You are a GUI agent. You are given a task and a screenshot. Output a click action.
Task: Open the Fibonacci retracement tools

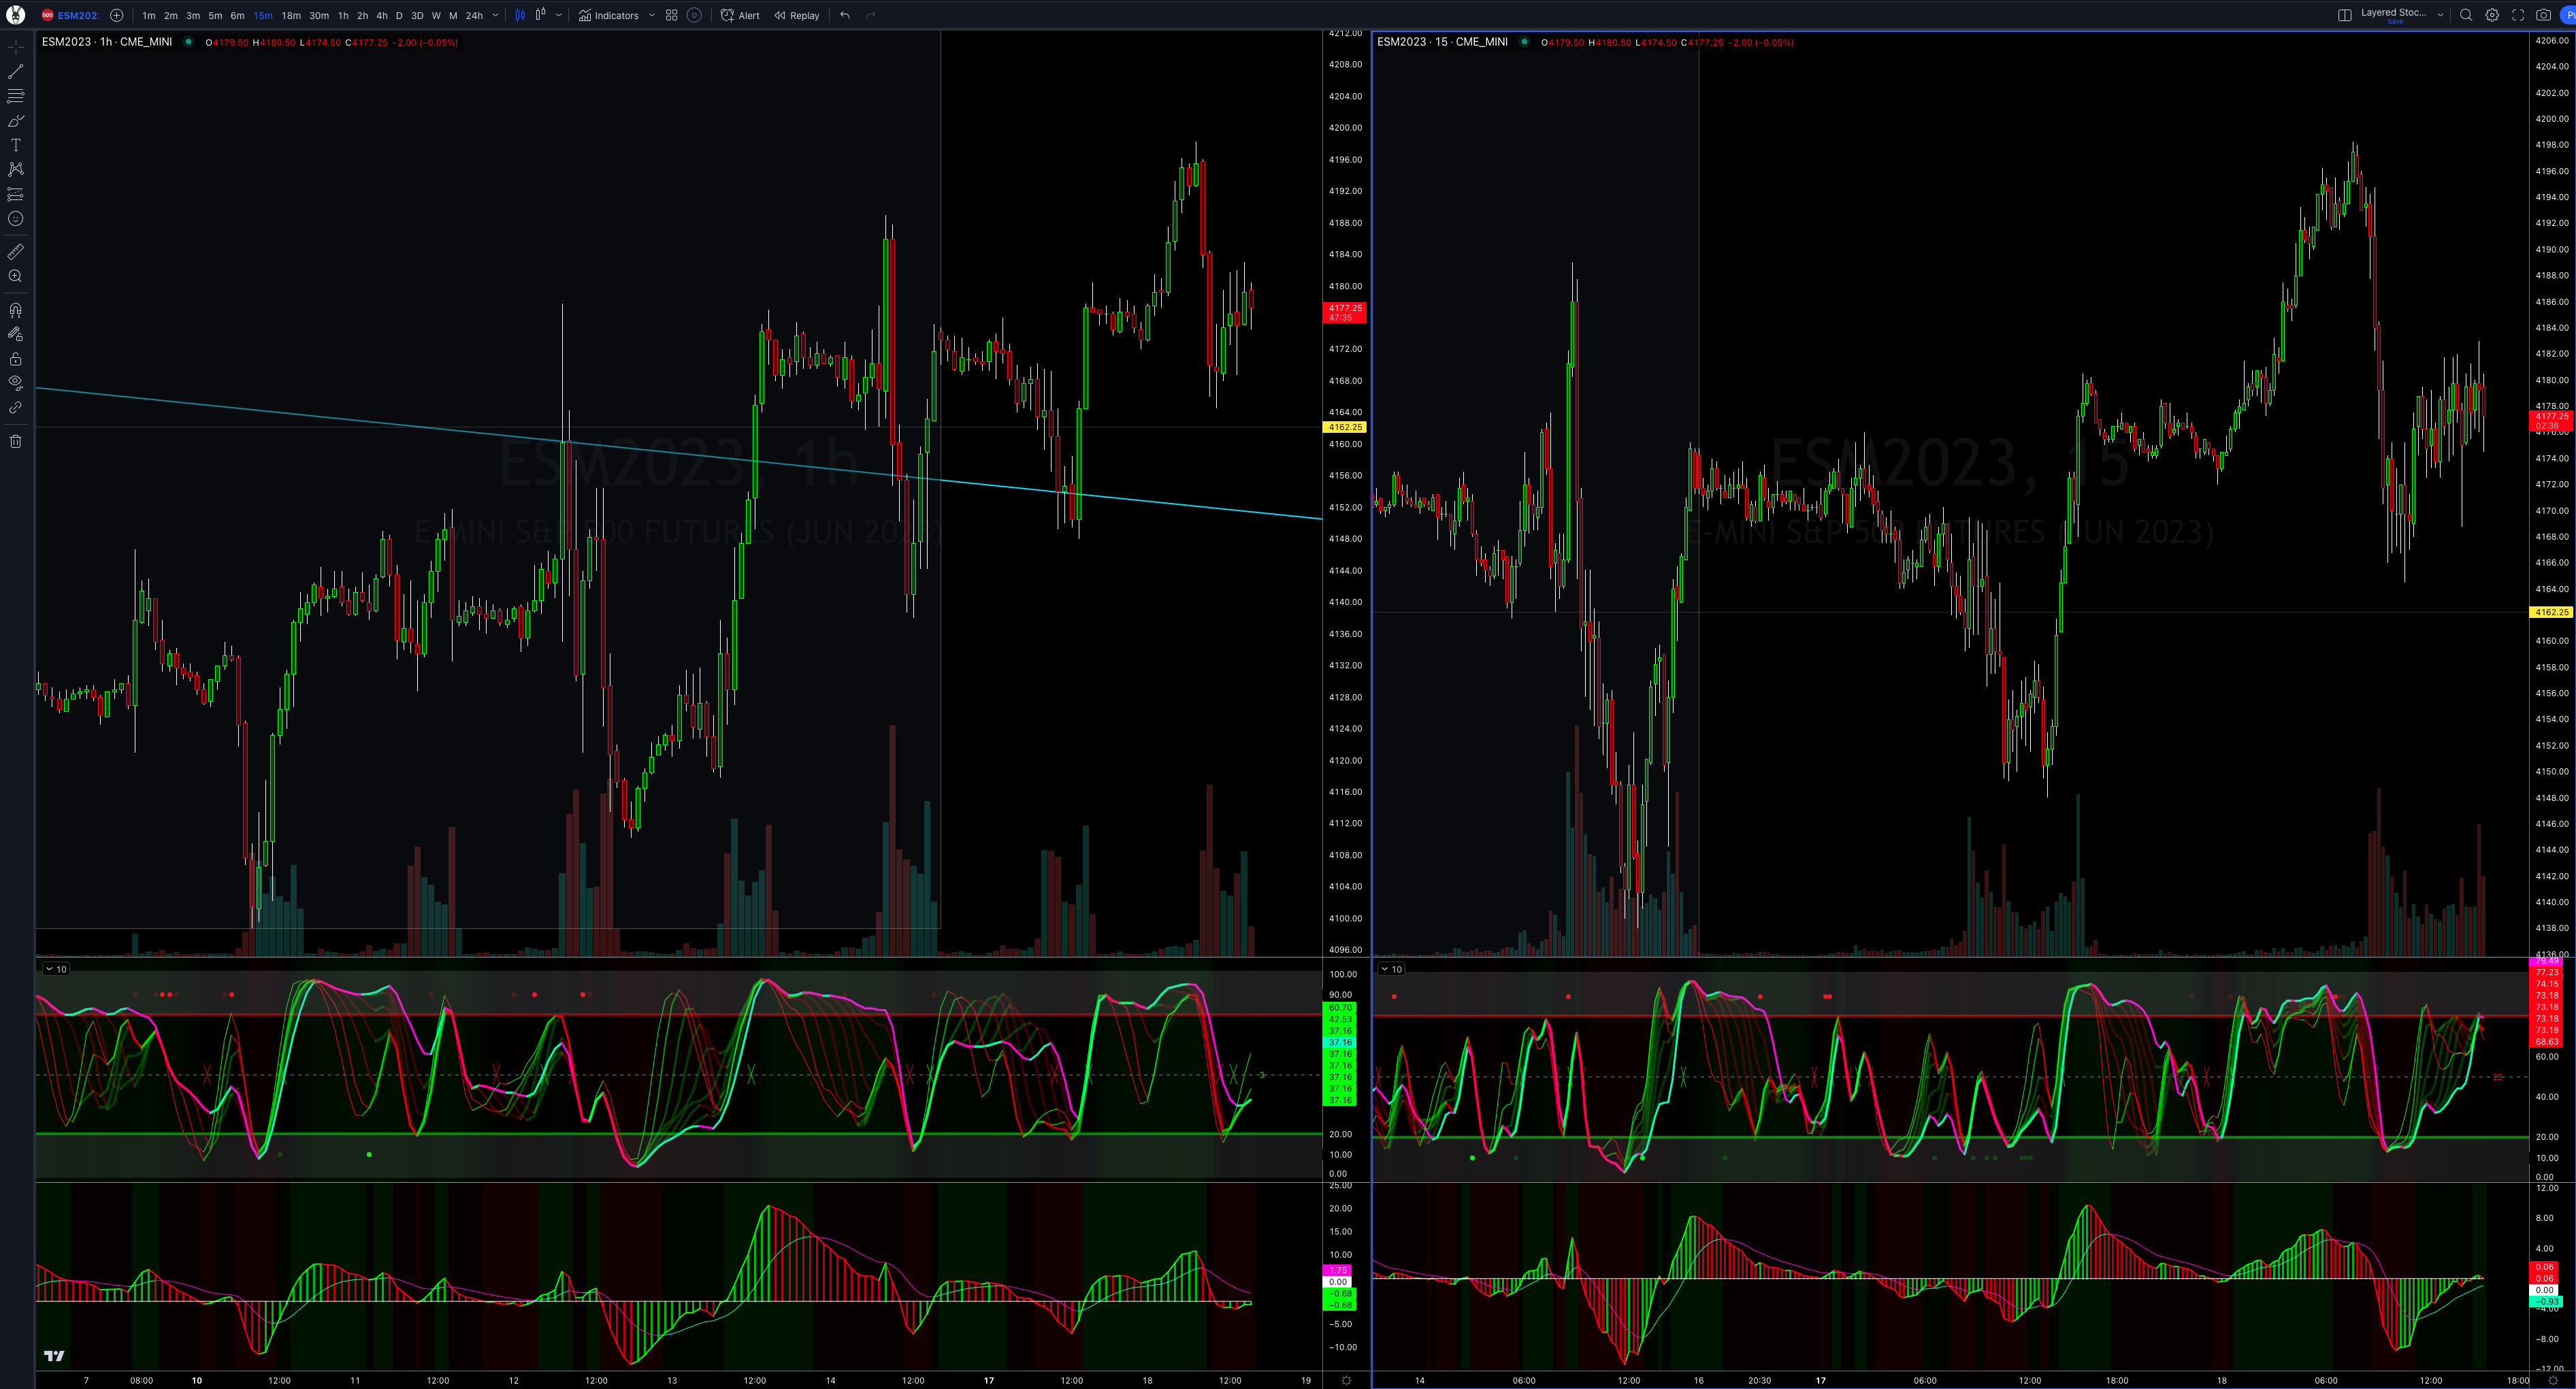point(15,96)
